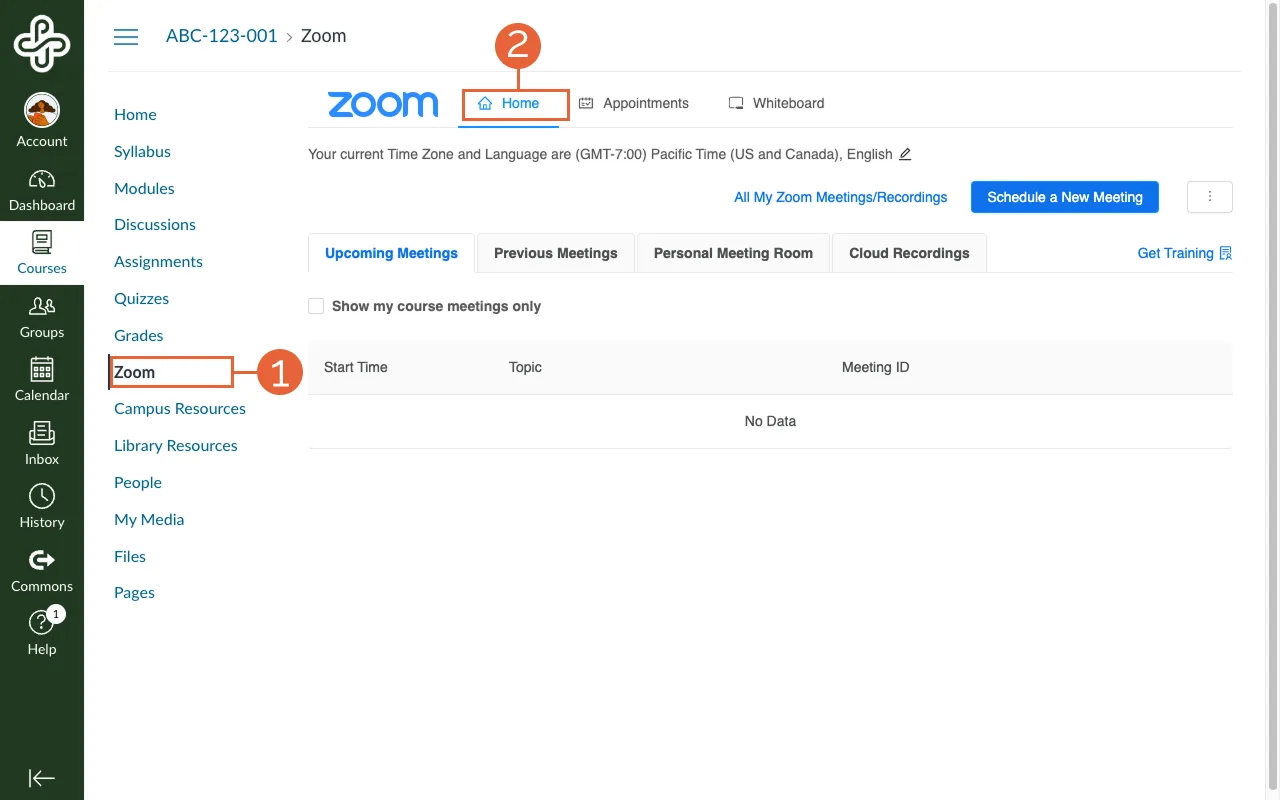Click the Meeting ID column header
This screenshot has height=800, width=1280.
875,367
